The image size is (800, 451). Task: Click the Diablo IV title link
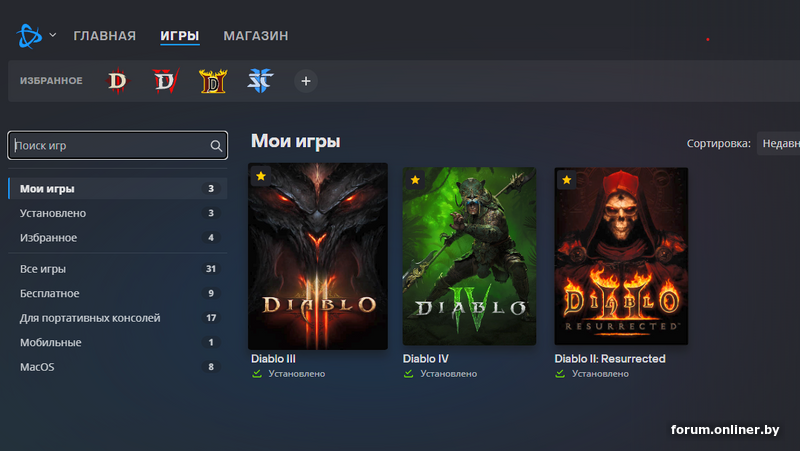[426, 359]
